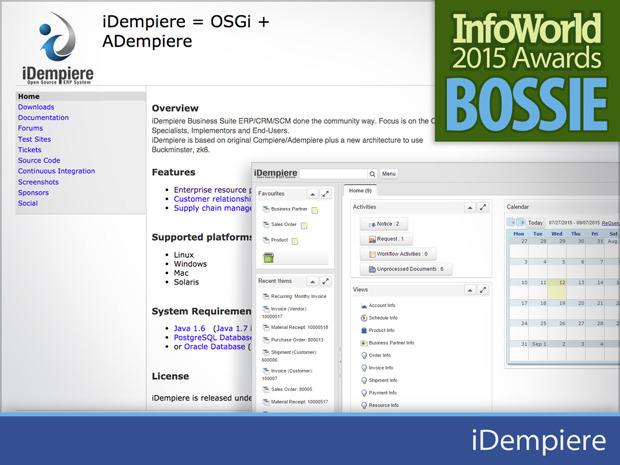Click the iDempiere logo at top left

coord(58,47)
